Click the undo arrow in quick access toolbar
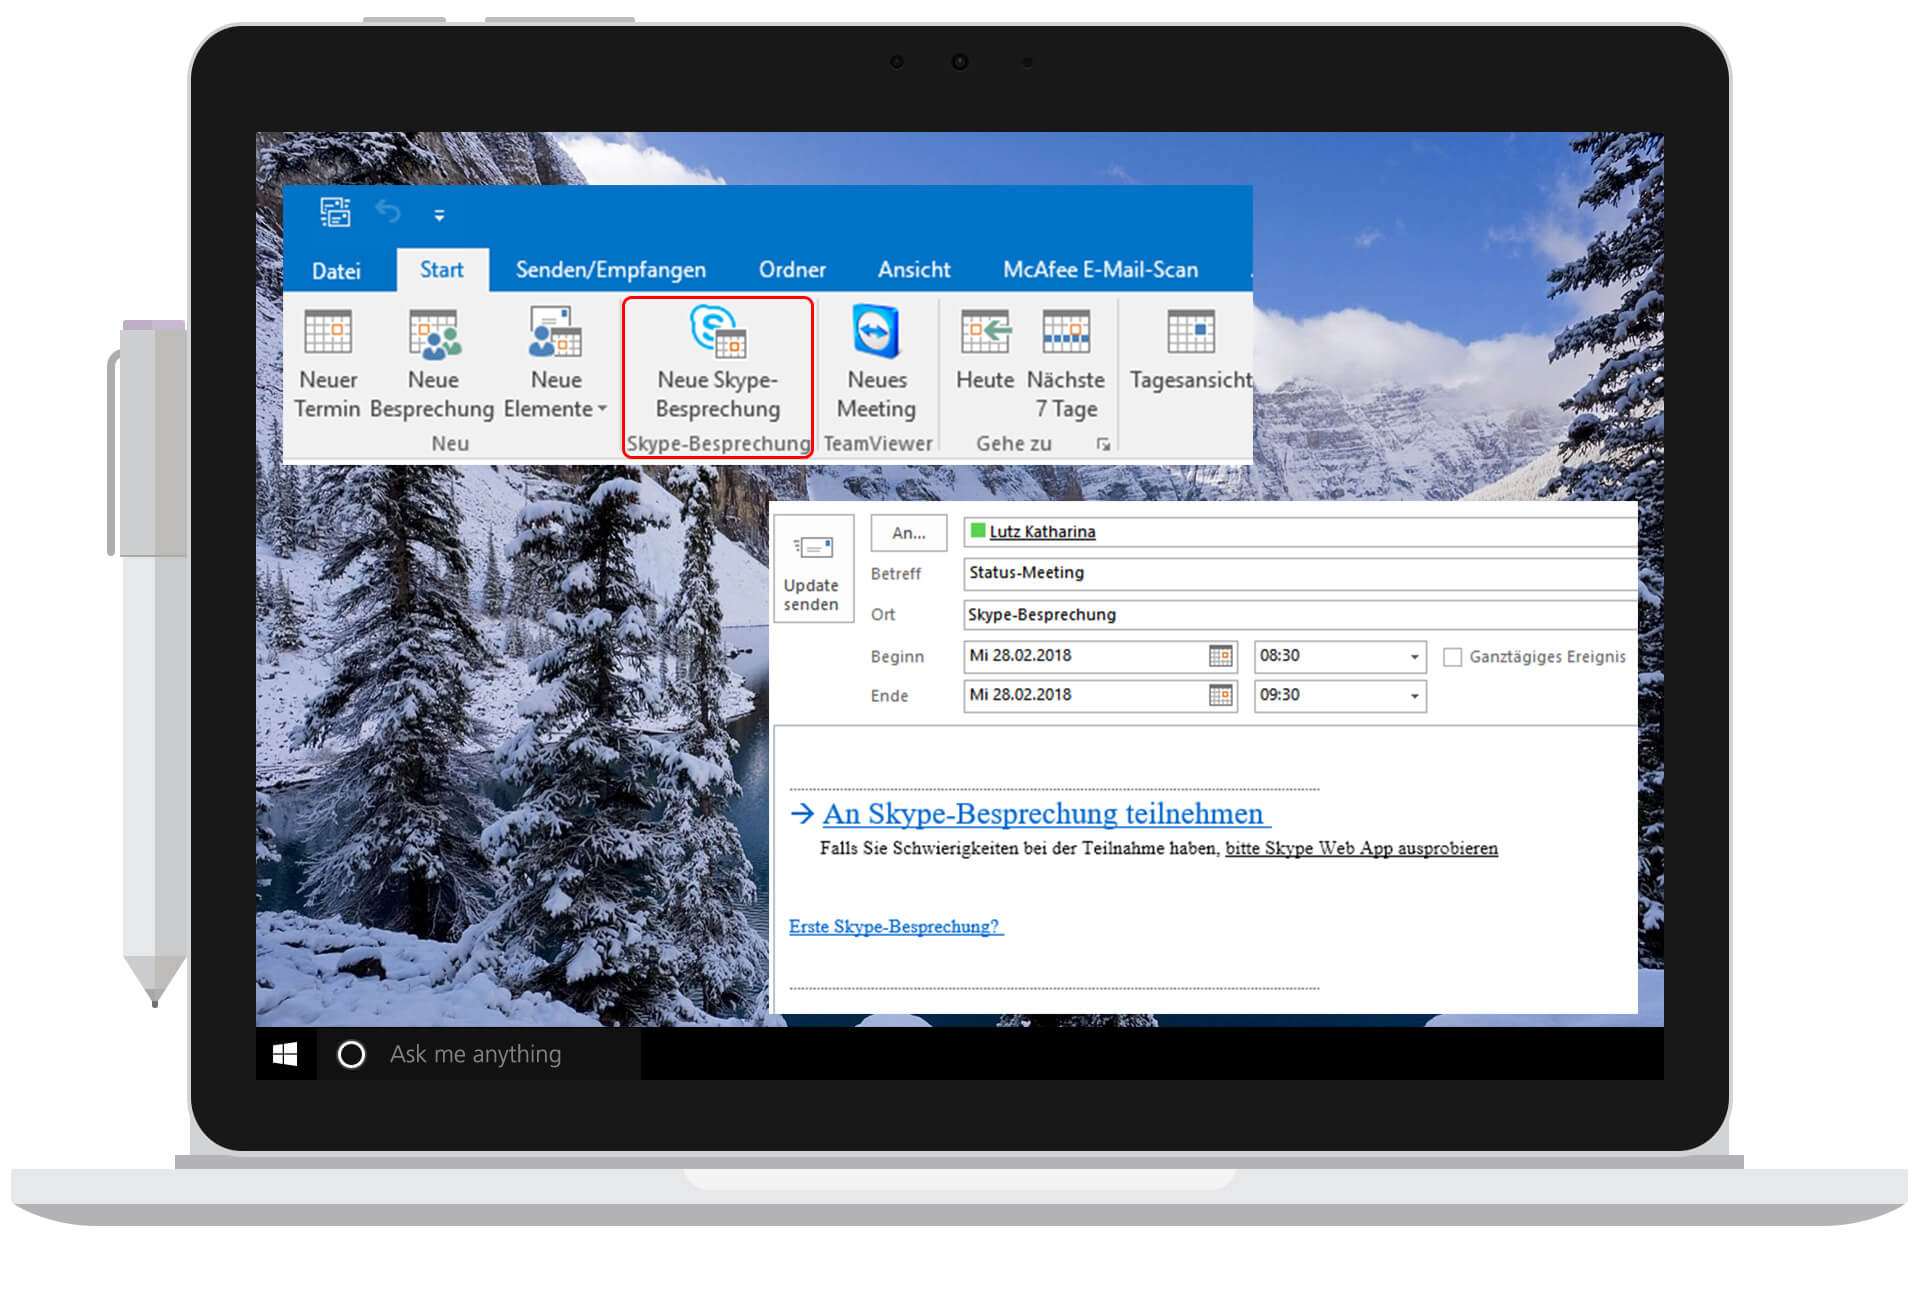 [x=388, y=212]
